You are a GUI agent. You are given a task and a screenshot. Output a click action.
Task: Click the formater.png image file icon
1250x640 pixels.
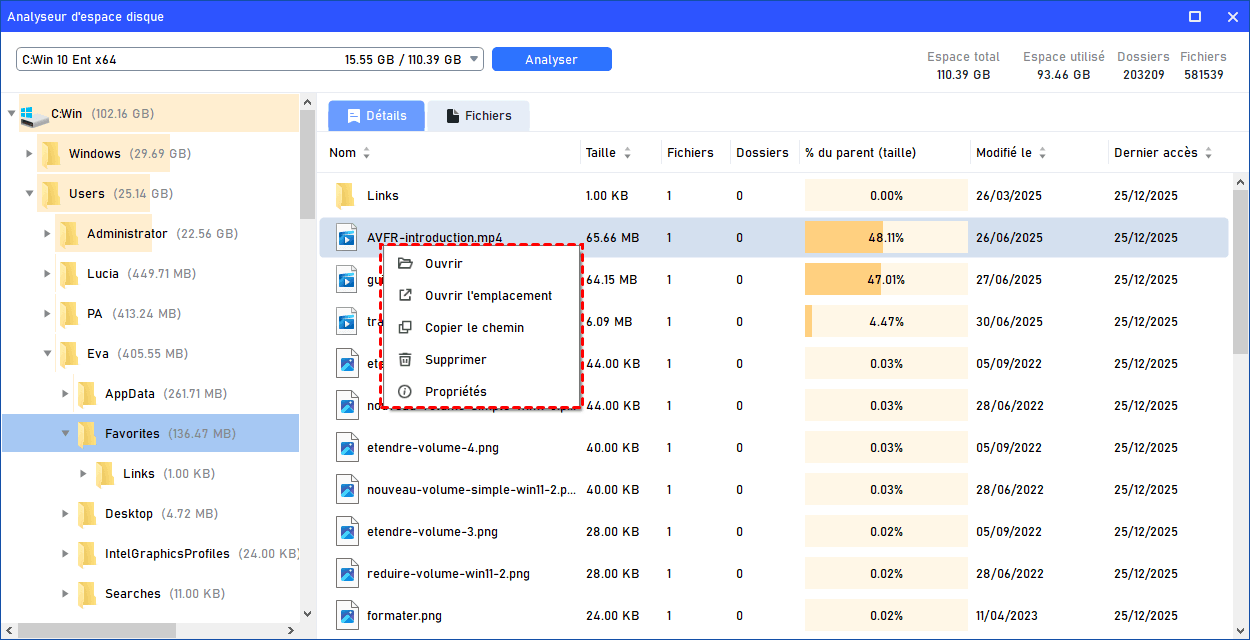[x=346, y=616]
